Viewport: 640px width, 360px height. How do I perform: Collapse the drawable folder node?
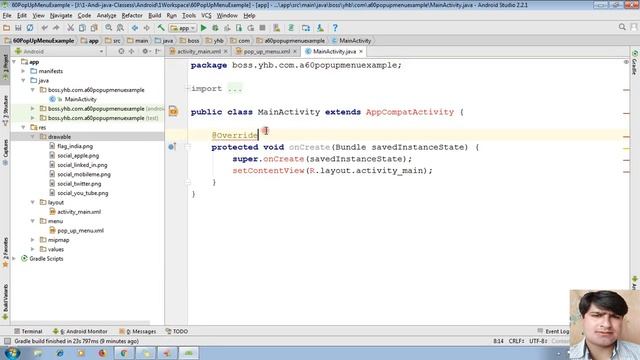[33, 137]
